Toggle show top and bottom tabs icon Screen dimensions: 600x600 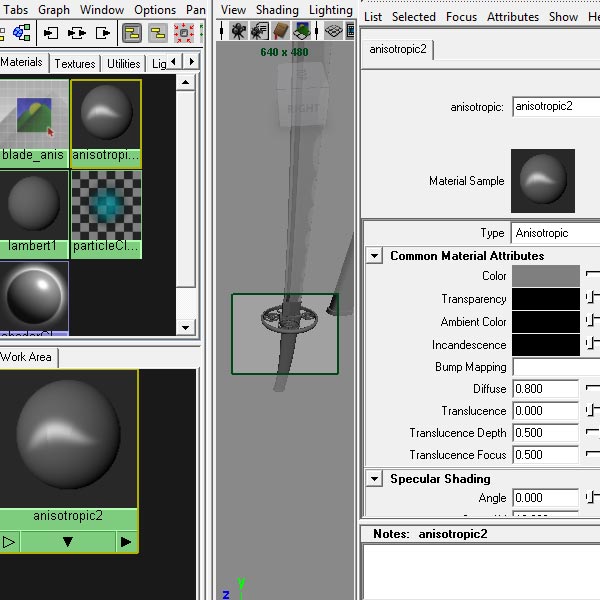coord(132,33)
